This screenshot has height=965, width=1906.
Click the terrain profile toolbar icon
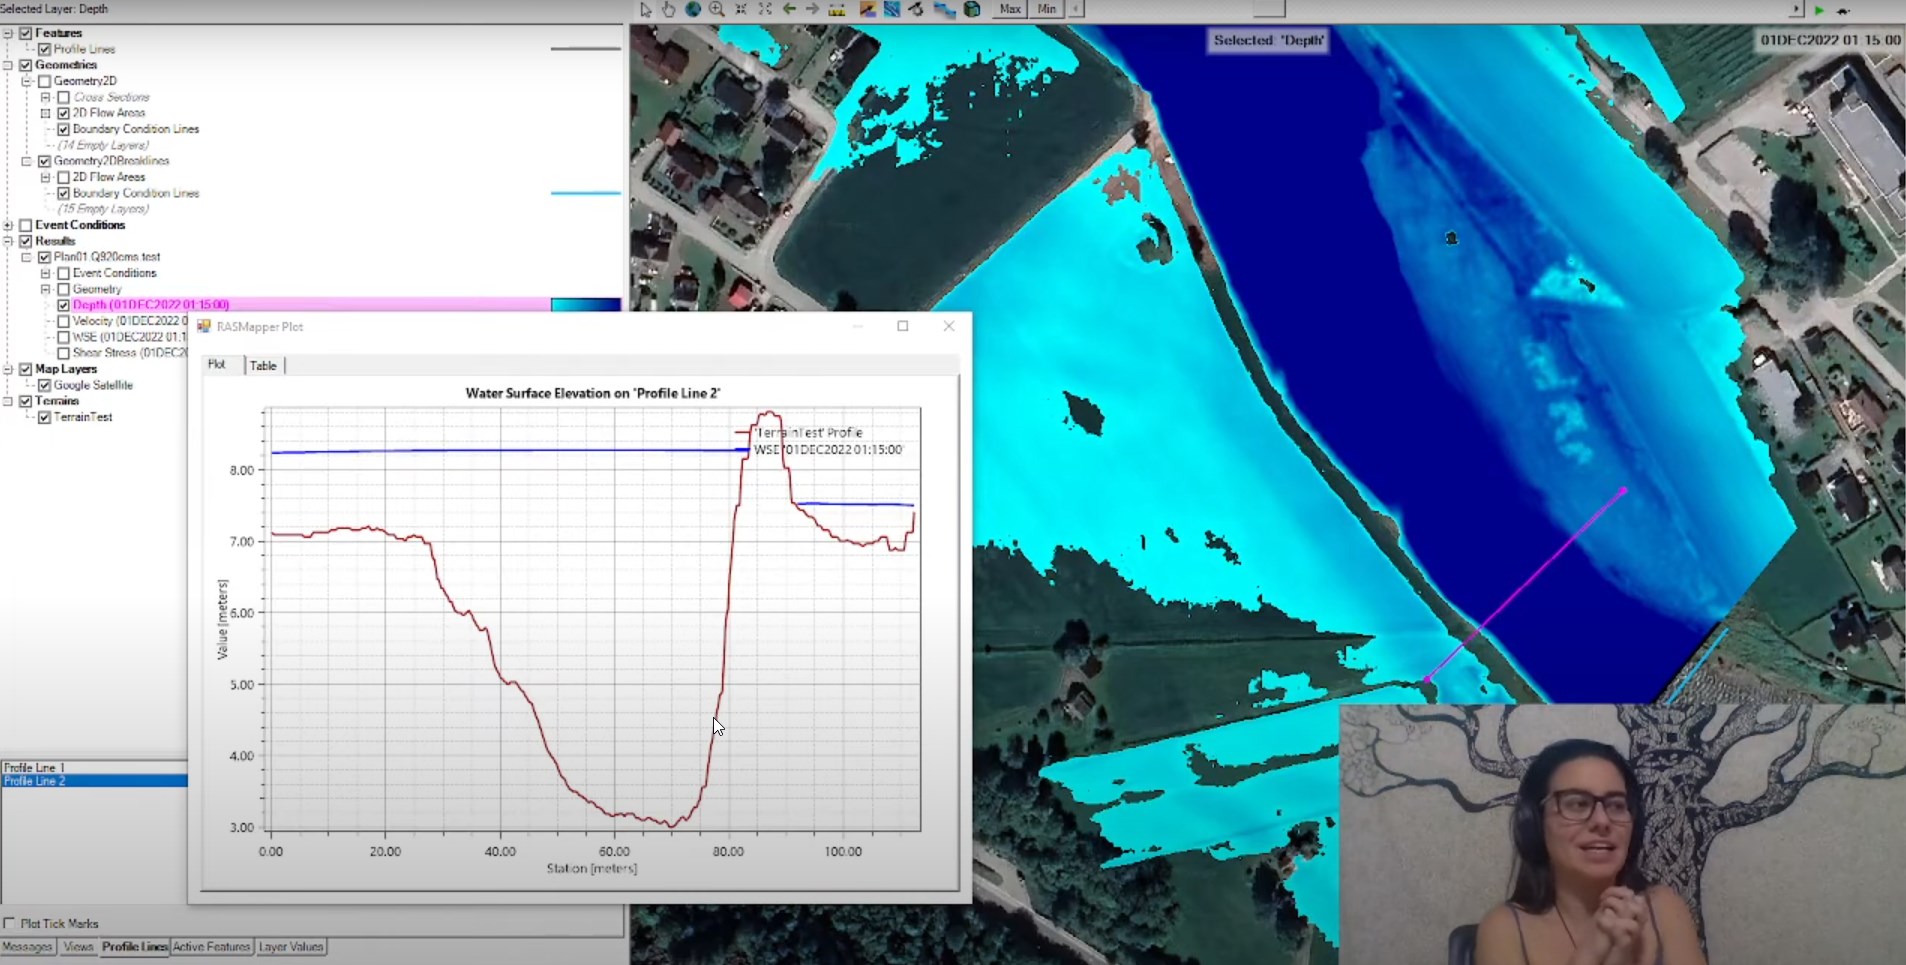[x=867, y=9]
